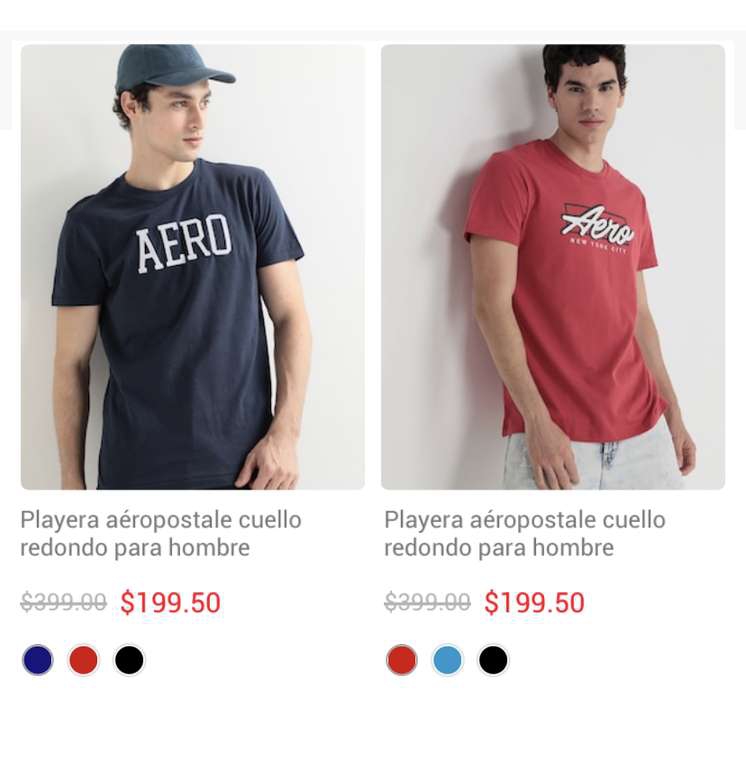This screenshot has height=768, width=746.
Task: Pick the black swatch under the right product
Action: tap(493, 660)
